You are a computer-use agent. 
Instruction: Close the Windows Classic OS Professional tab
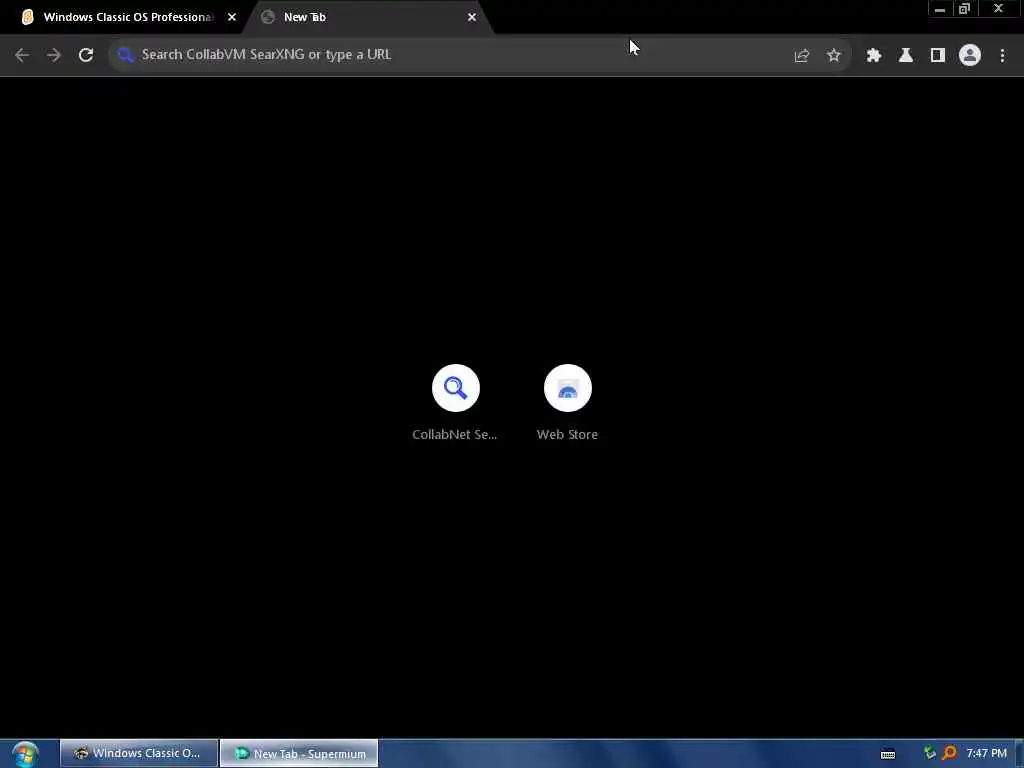(232, 17)
